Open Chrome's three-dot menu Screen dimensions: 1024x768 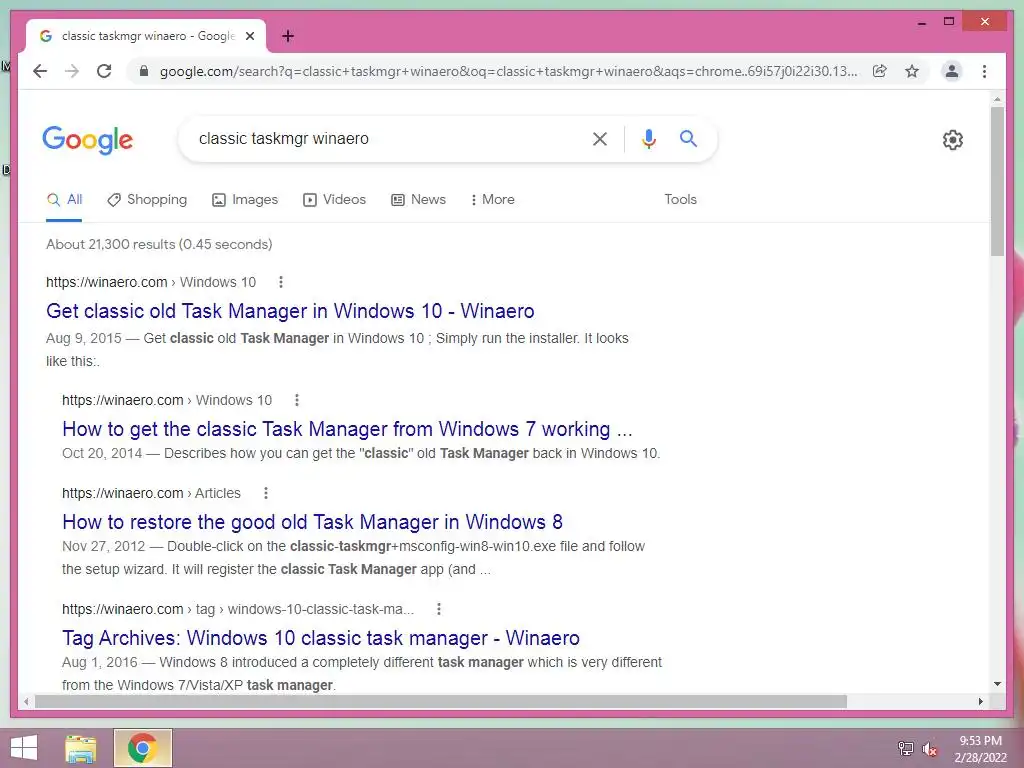(x=984, y=71)
